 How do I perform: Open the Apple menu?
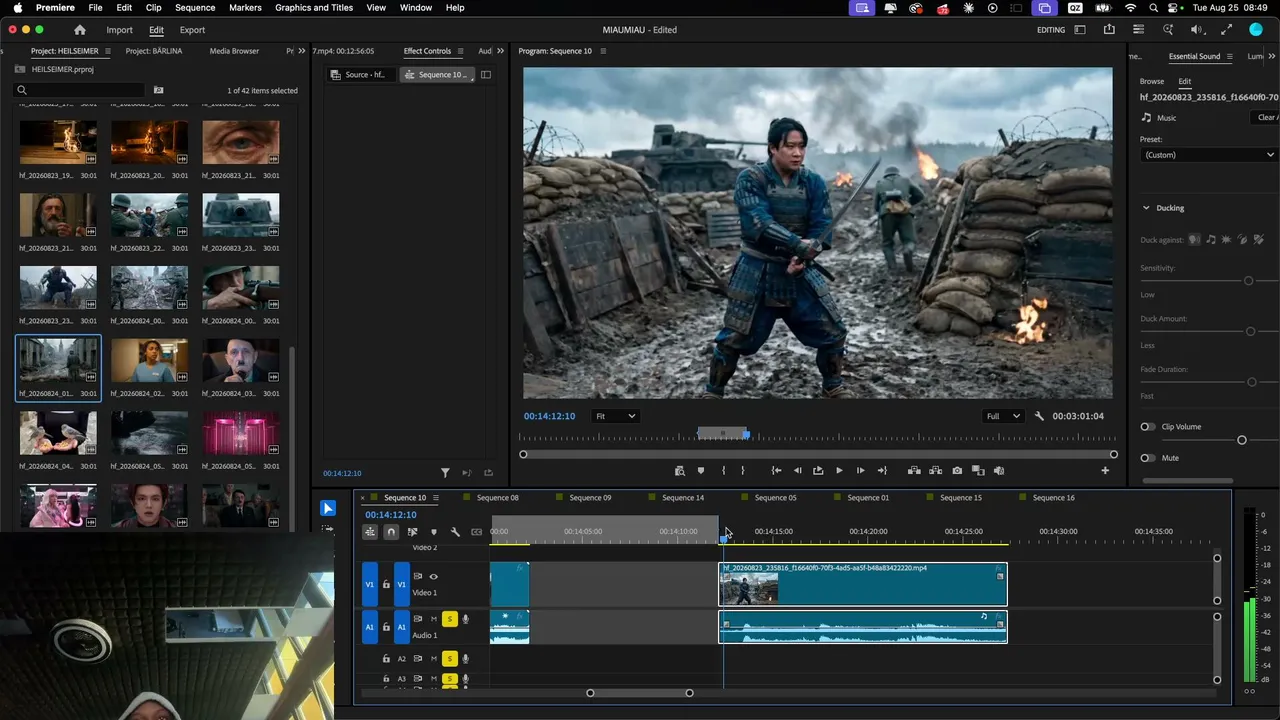tap(18, 8)
